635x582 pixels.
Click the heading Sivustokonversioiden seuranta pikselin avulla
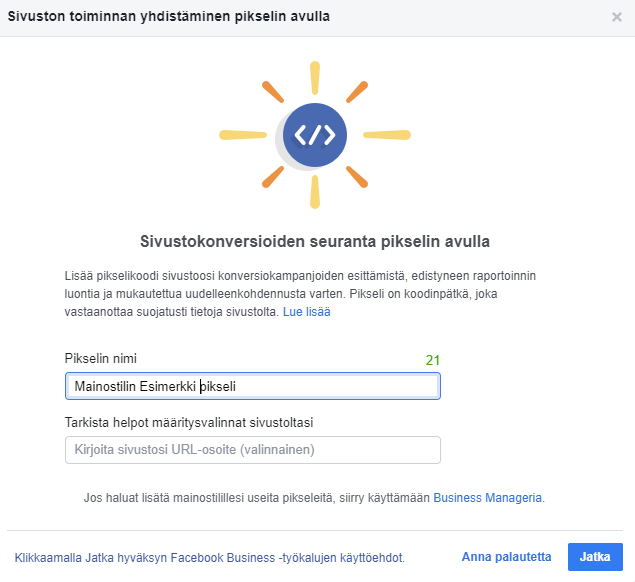click(315, 241)
